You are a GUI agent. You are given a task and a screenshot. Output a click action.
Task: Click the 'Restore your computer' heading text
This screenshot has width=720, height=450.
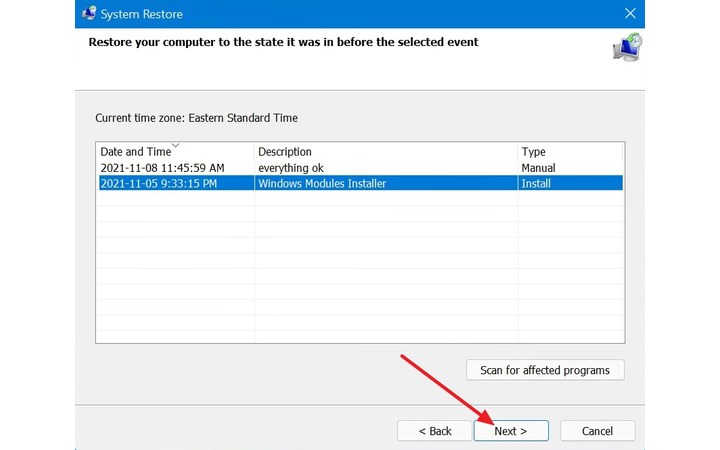pyautogui.click(x=283, y=42)
